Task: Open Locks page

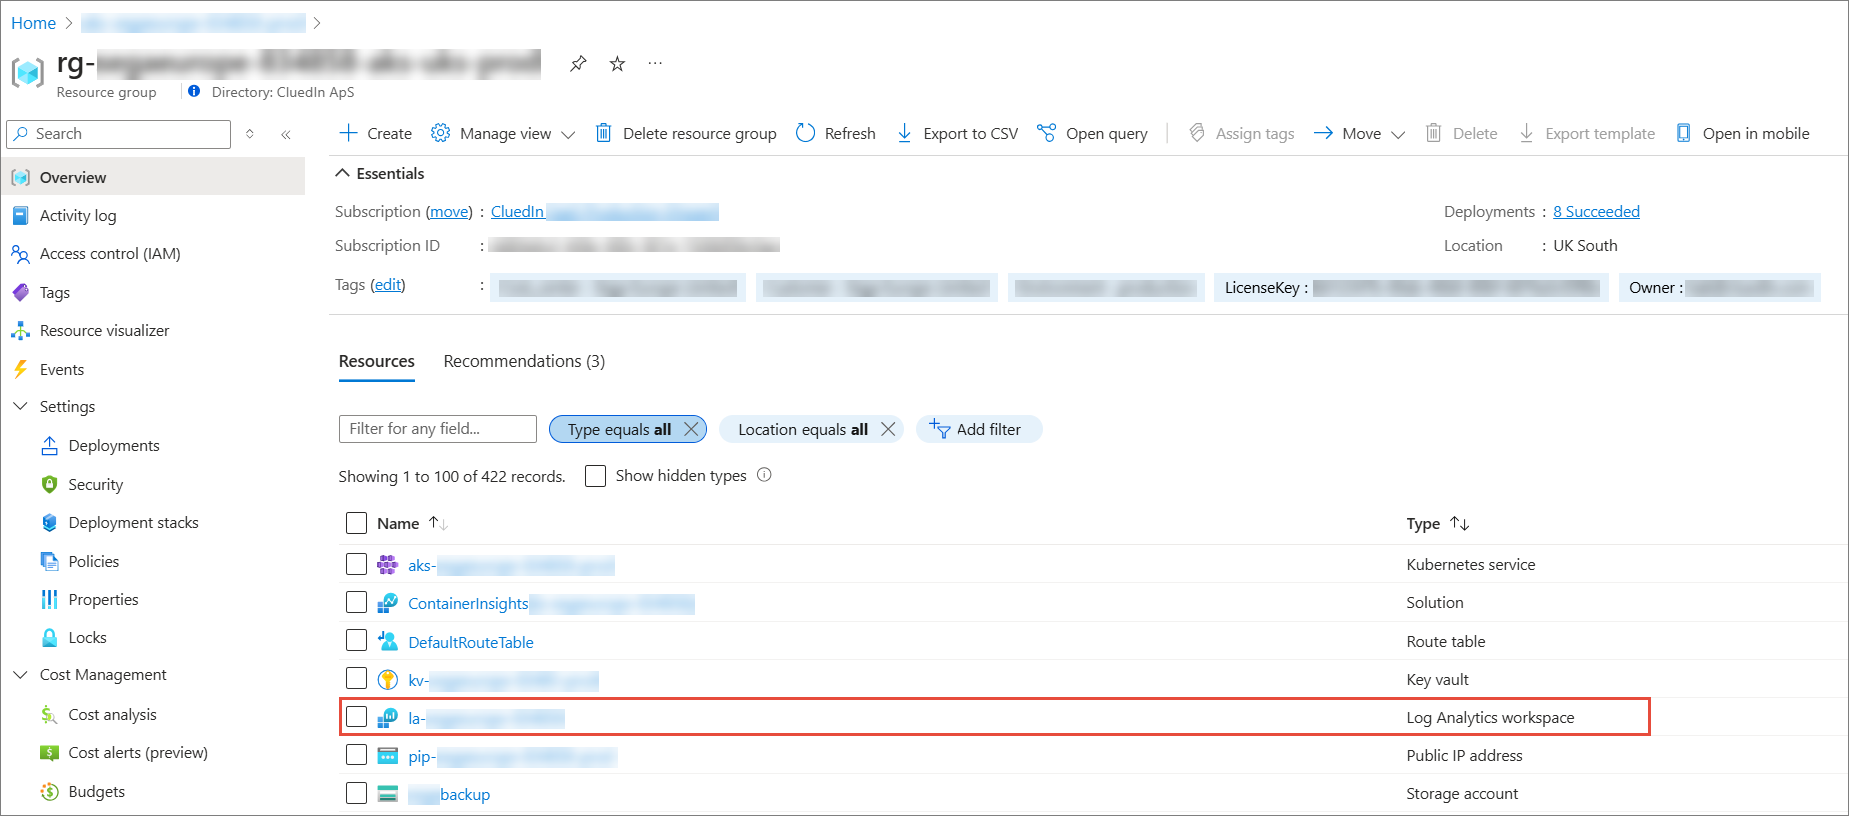Action: [87, 637]
